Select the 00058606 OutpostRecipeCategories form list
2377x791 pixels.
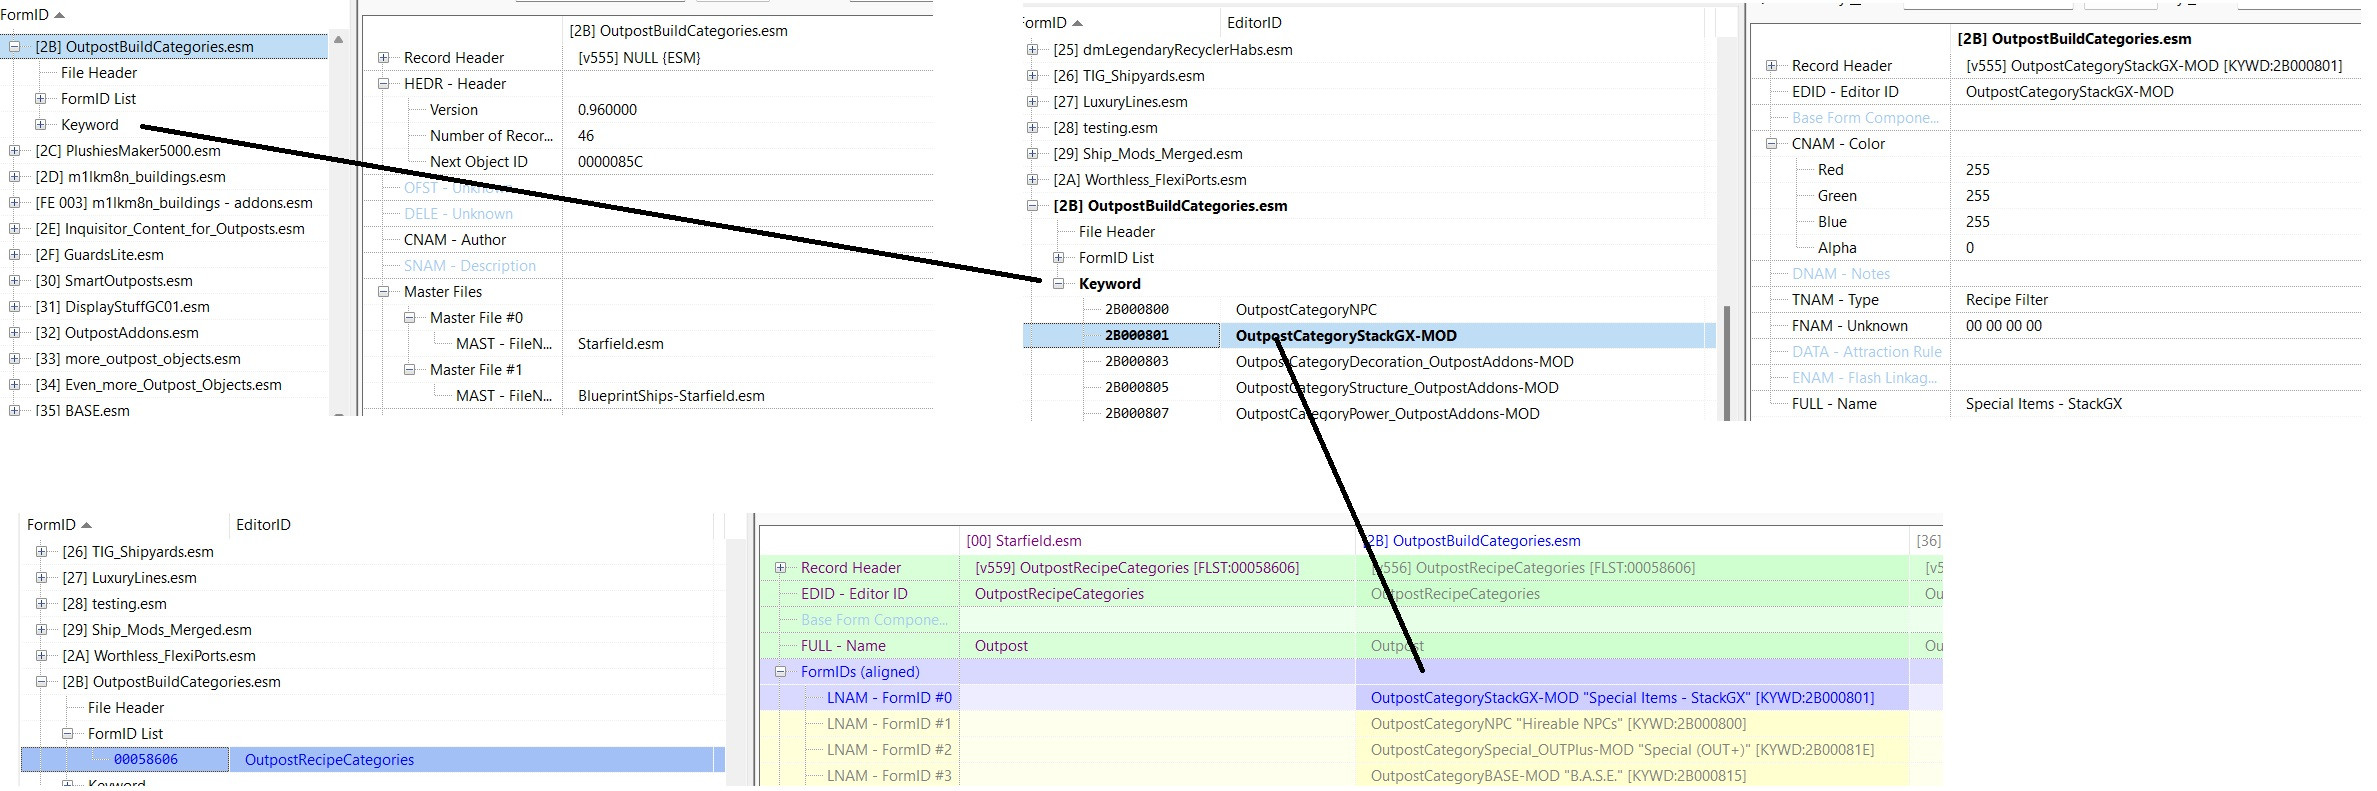click(372, 759)
